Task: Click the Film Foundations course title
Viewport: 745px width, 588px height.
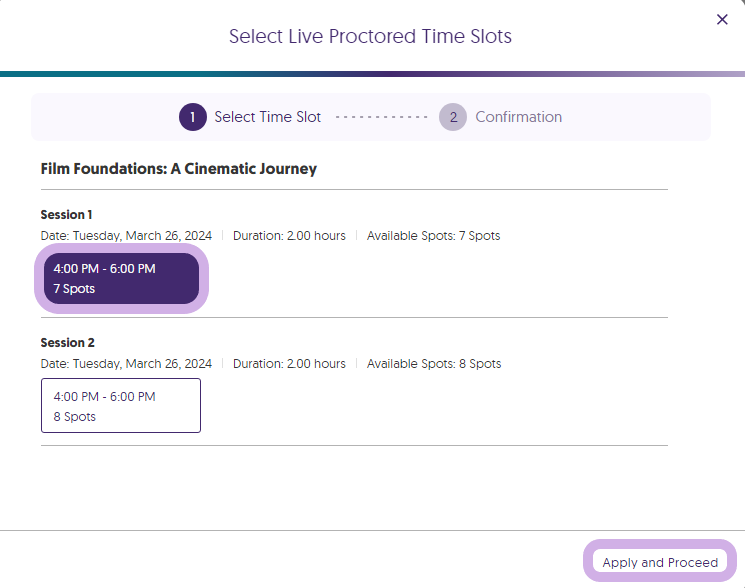Action: 179,169
